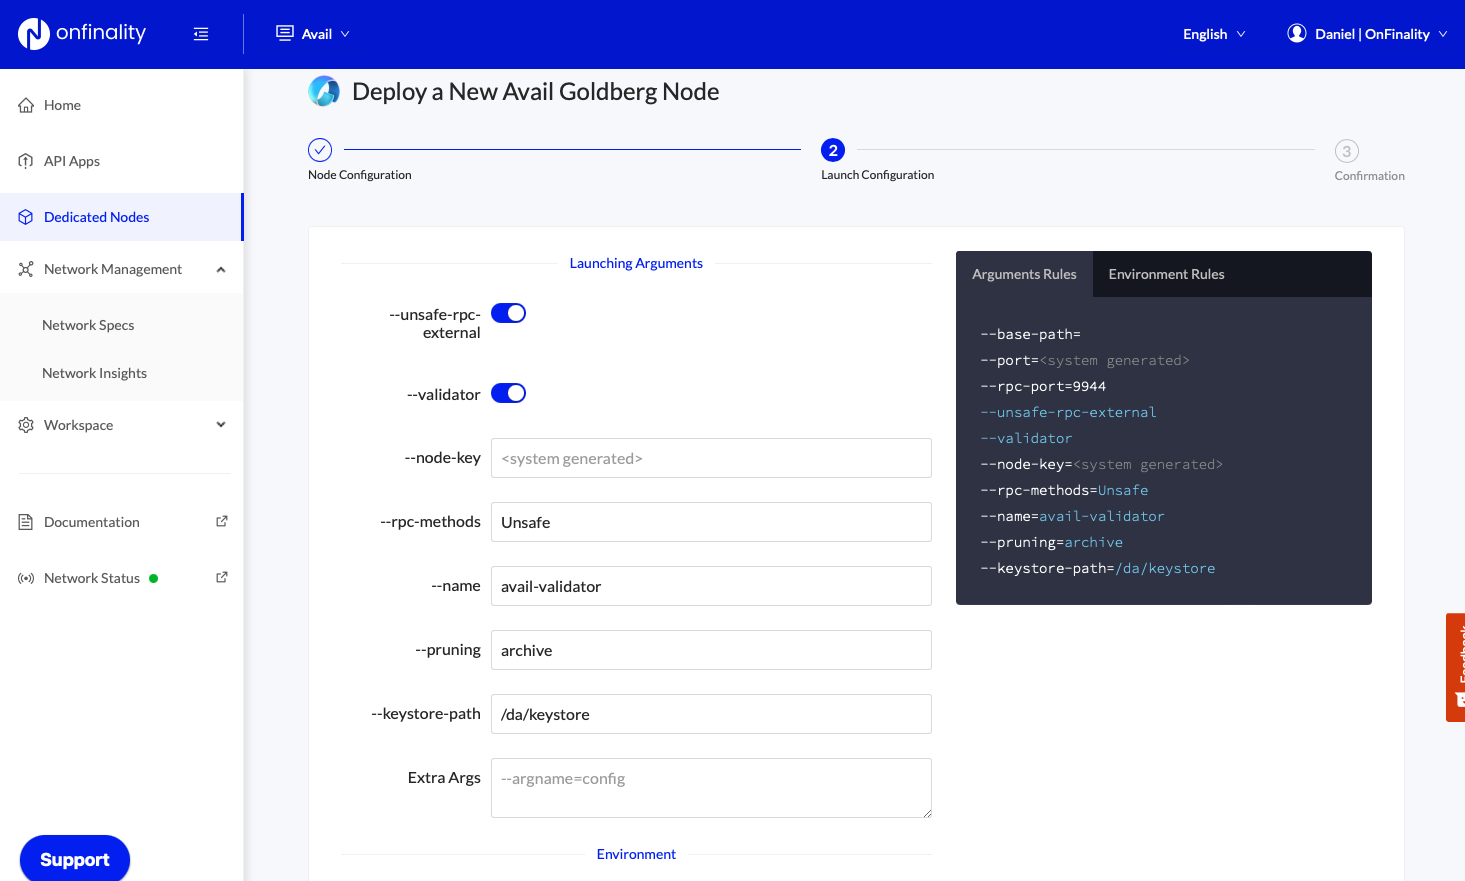Viewport: 1465px width, 881px height.
Task: Open the English language selector
Action: [1213, 34]
